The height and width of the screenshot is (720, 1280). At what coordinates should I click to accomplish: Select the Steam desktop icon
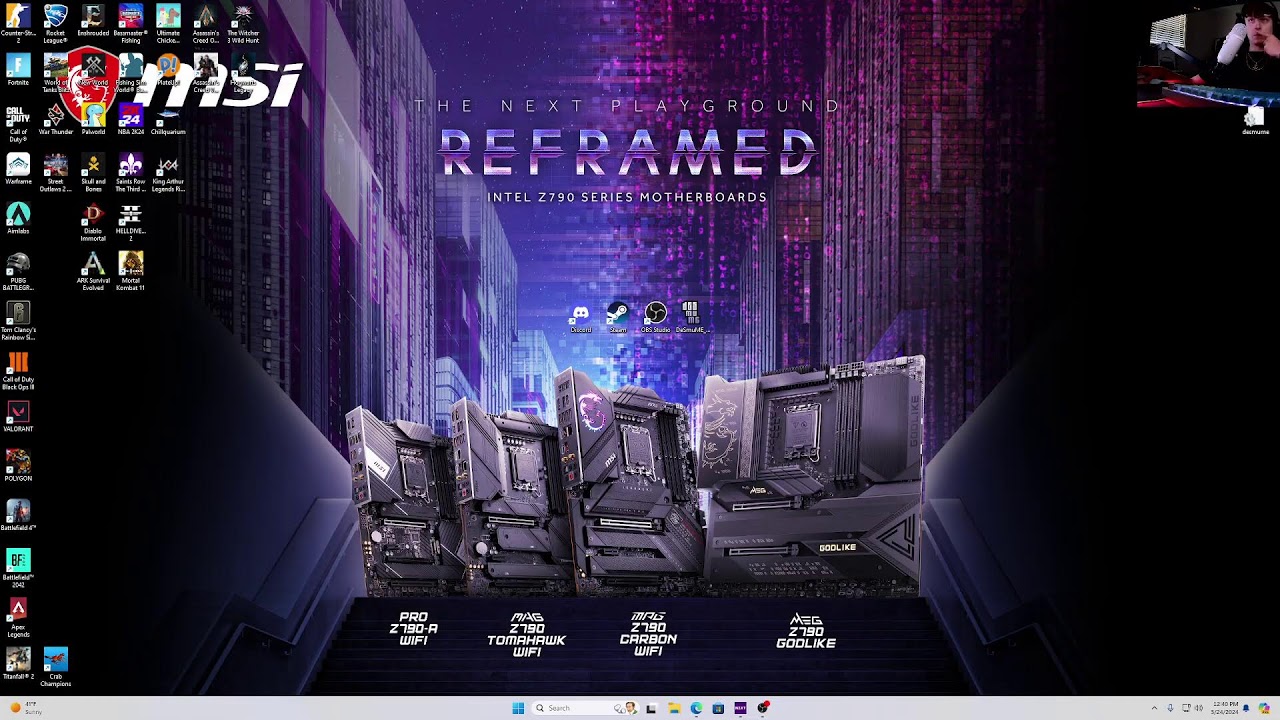pos(618,319)
